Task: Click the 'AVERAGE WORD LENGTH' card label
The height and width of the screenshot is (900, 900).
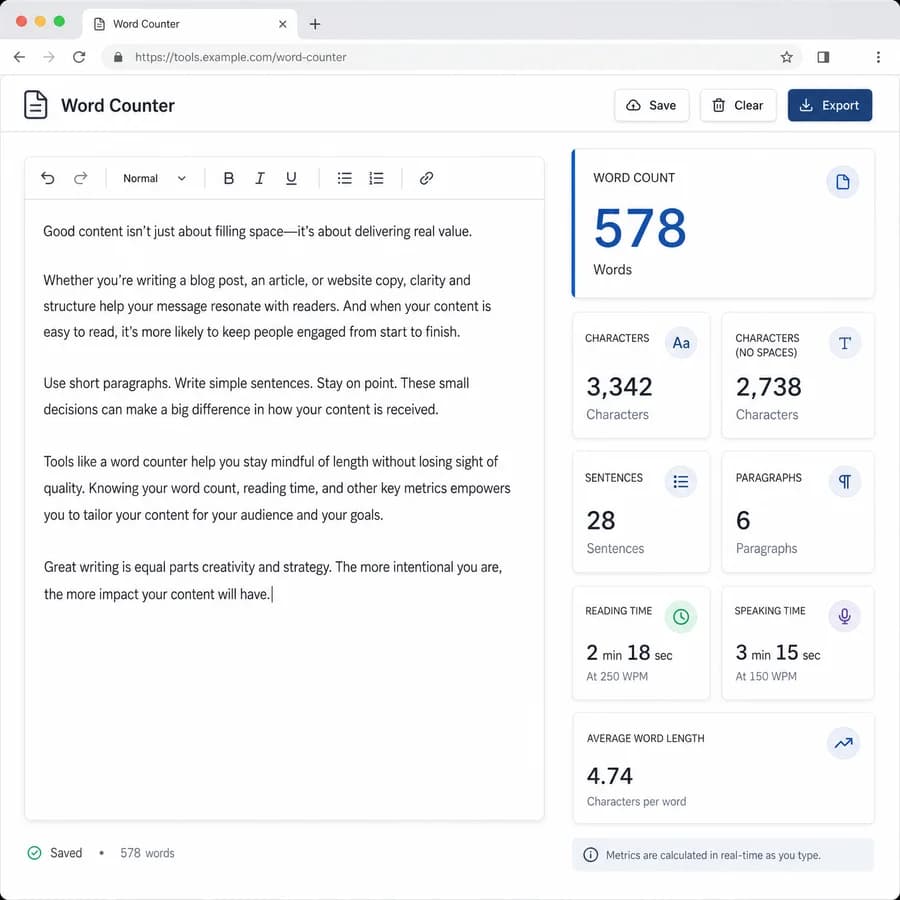Action: (645, 738)
